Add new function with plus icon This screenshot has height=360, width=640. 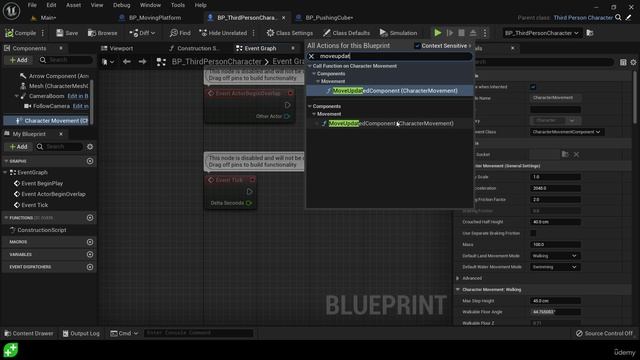click(x=90, y=218)
